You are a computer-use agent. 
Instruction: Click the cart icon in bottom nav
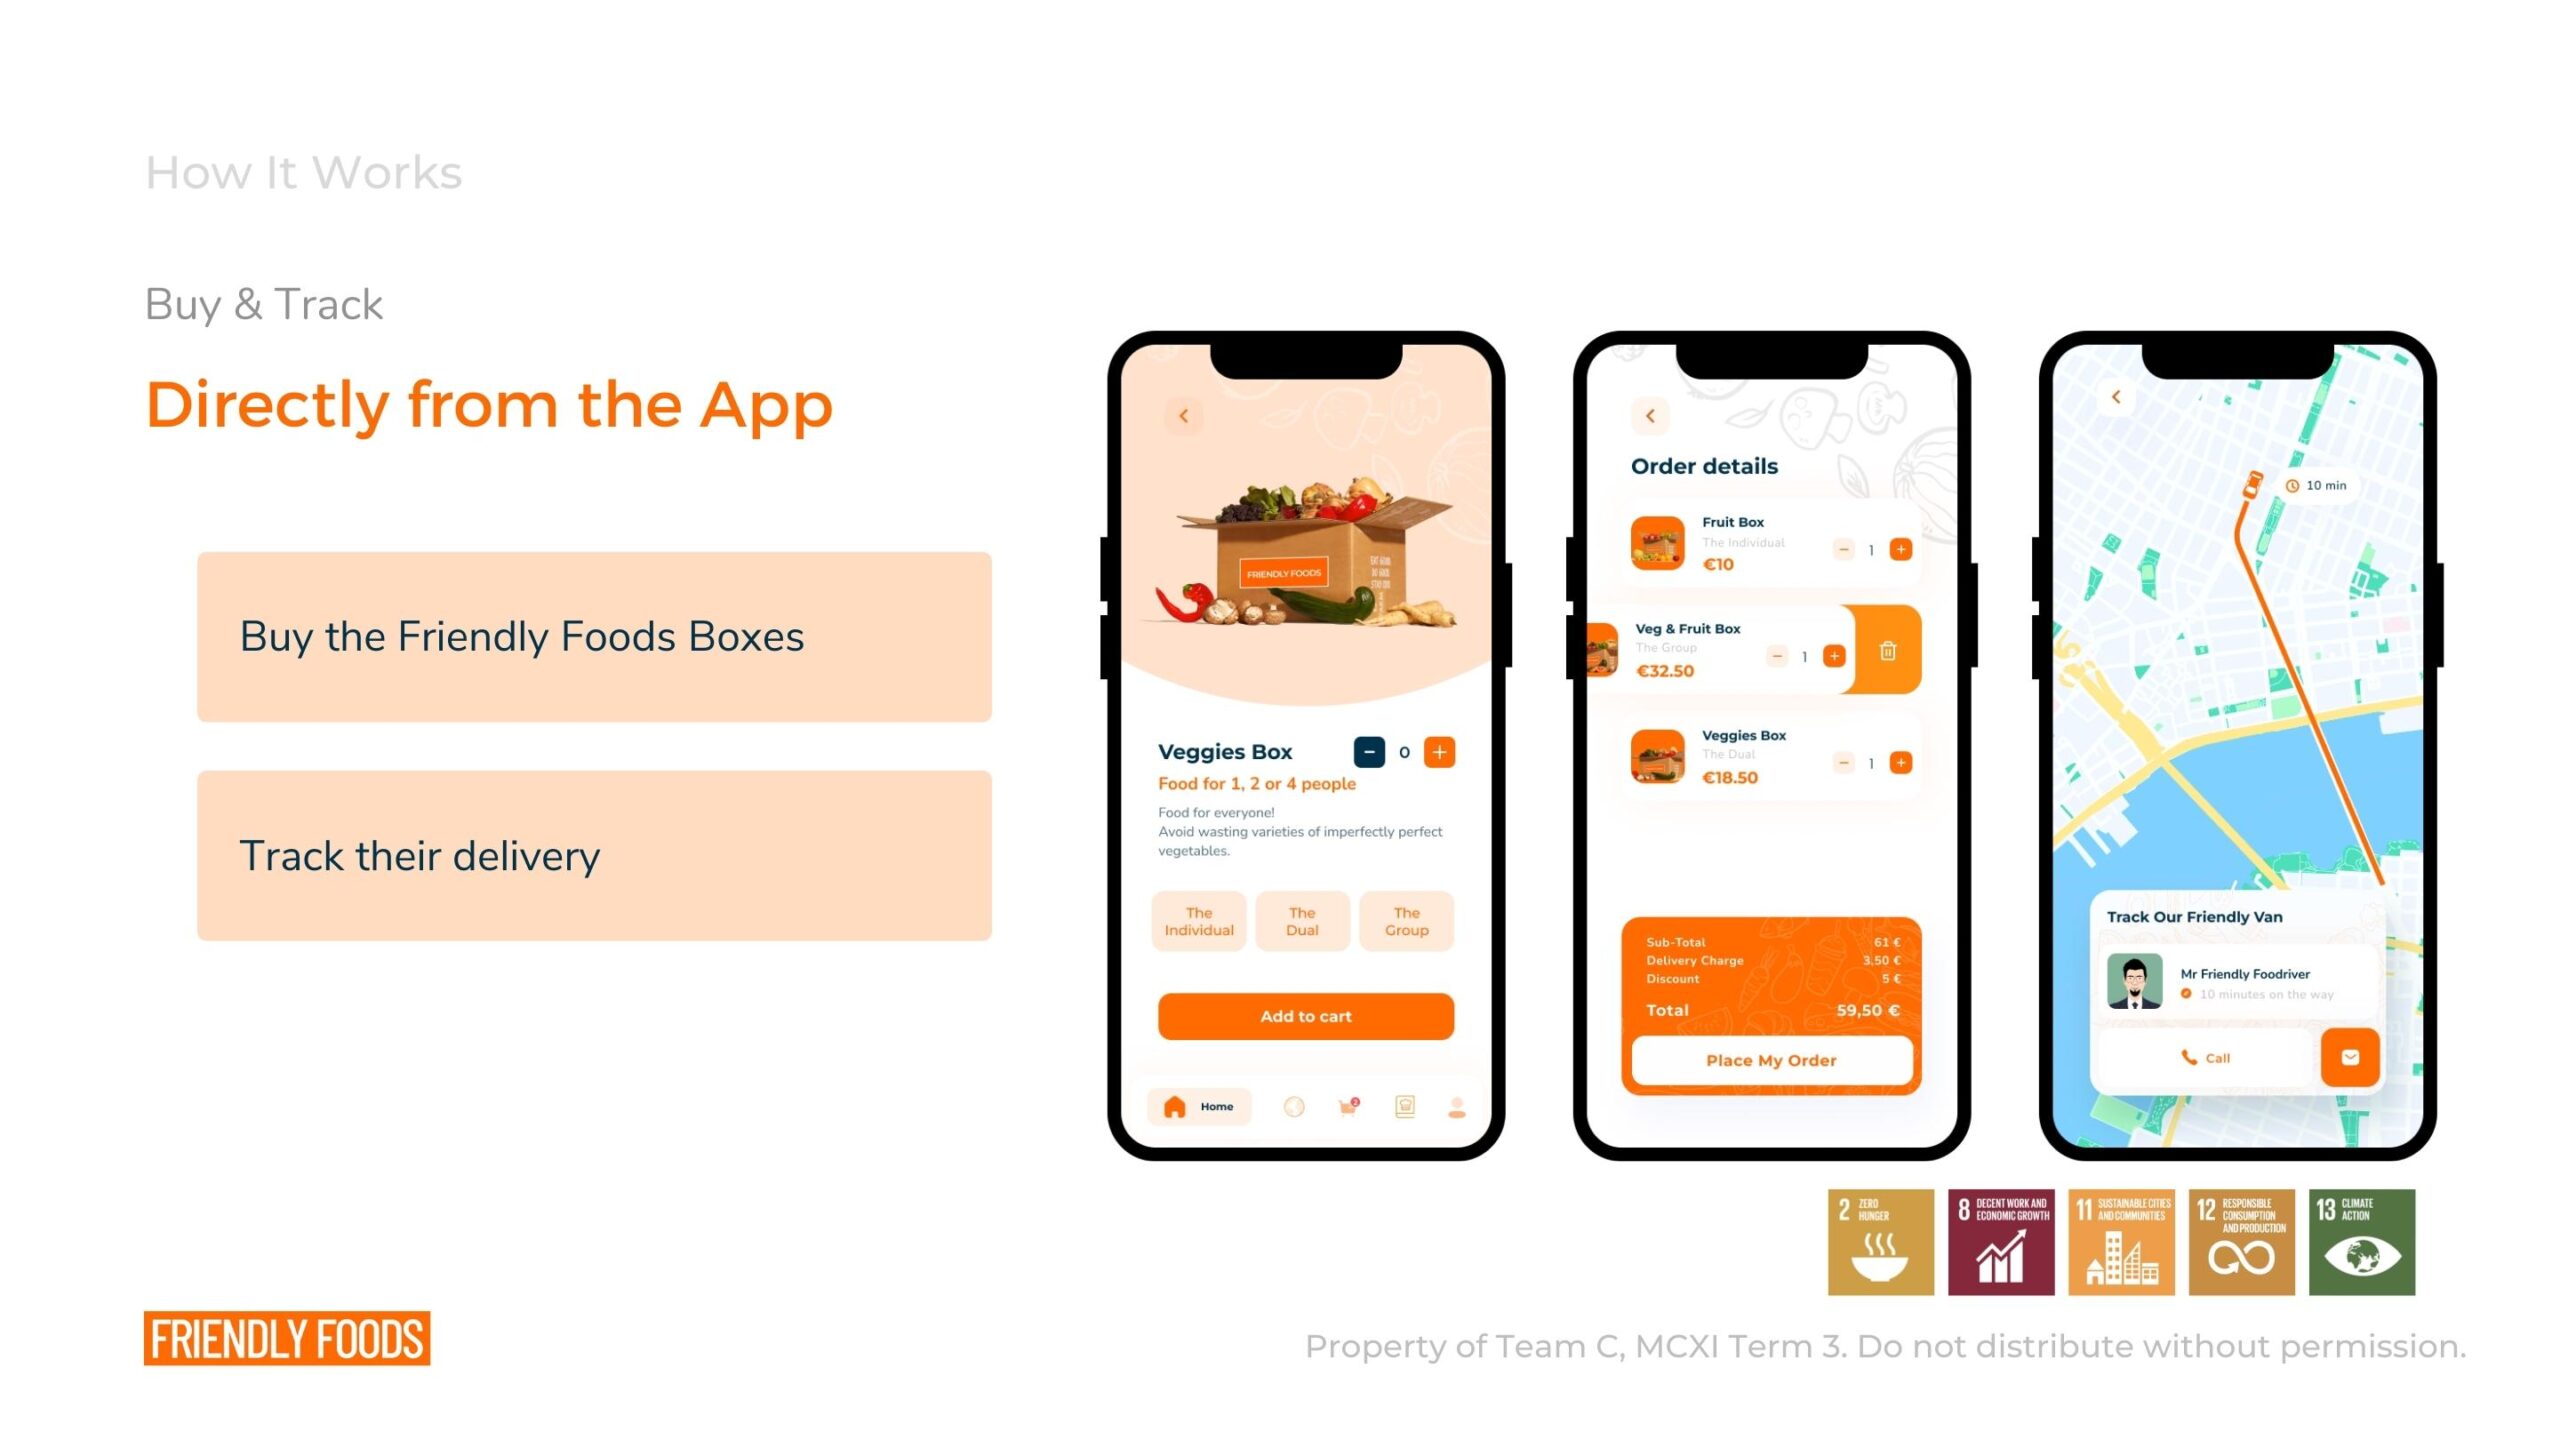(1350, 1104)
